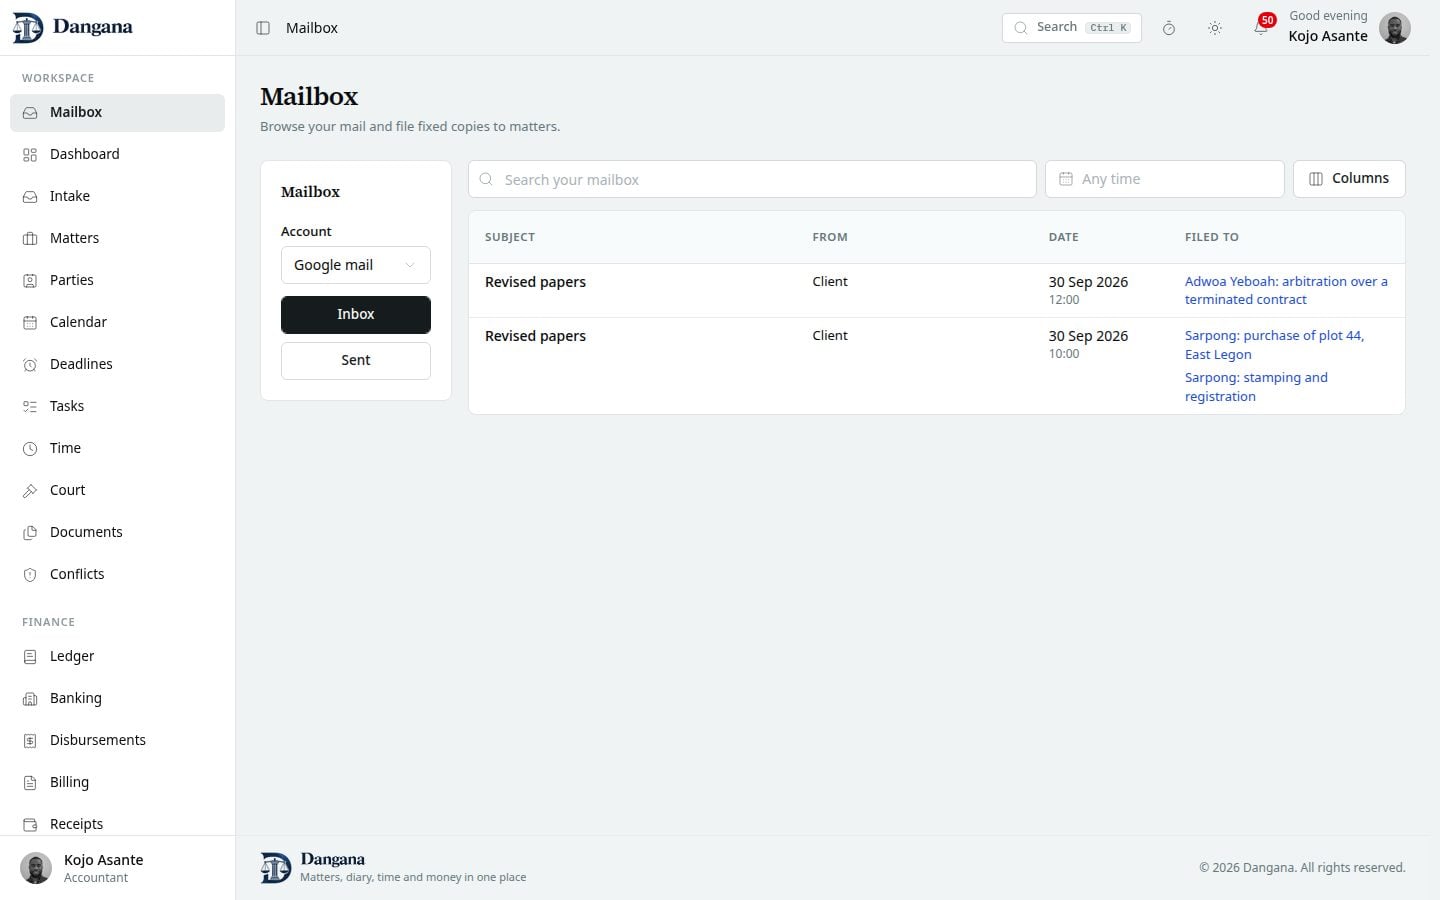This screenshot has height=900, width=1440.
Task: Open Sarpong purchase of plot 44 link
Action: click(x=1274, y=345)
